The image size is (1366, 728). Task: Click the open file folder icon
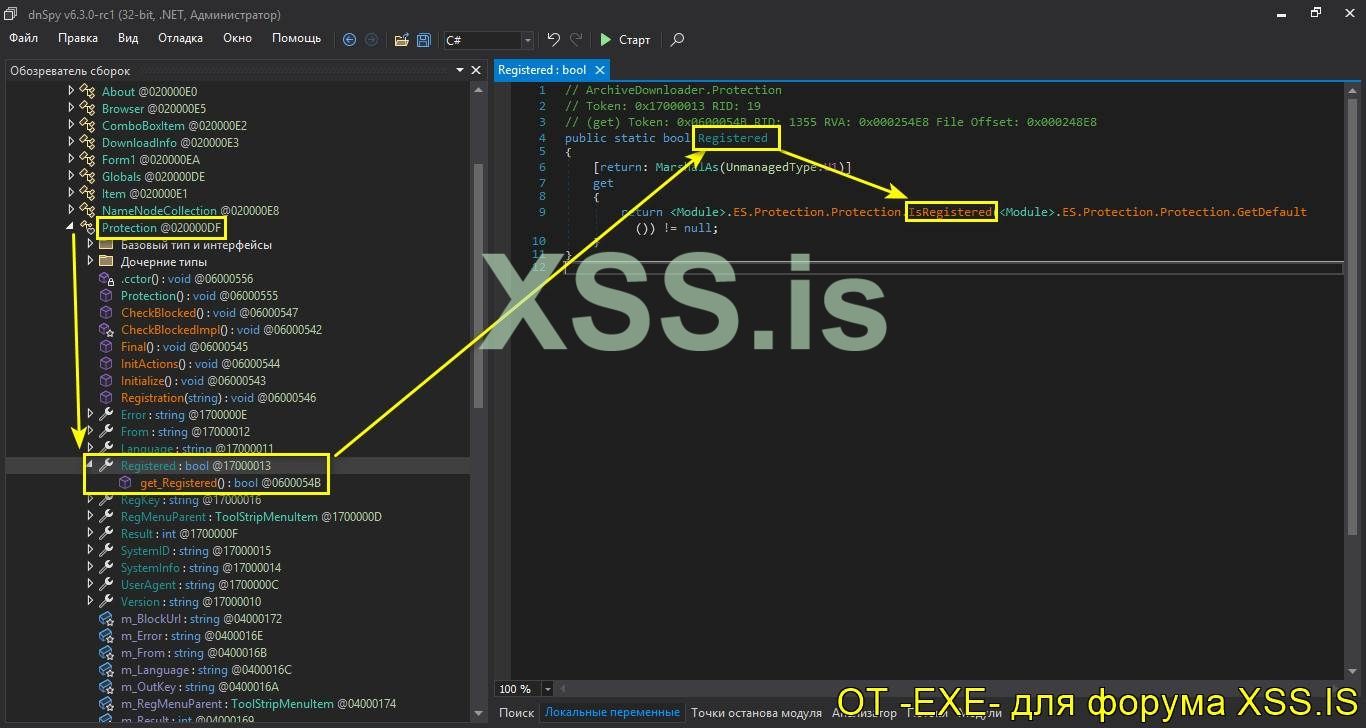tap(401, 40)
